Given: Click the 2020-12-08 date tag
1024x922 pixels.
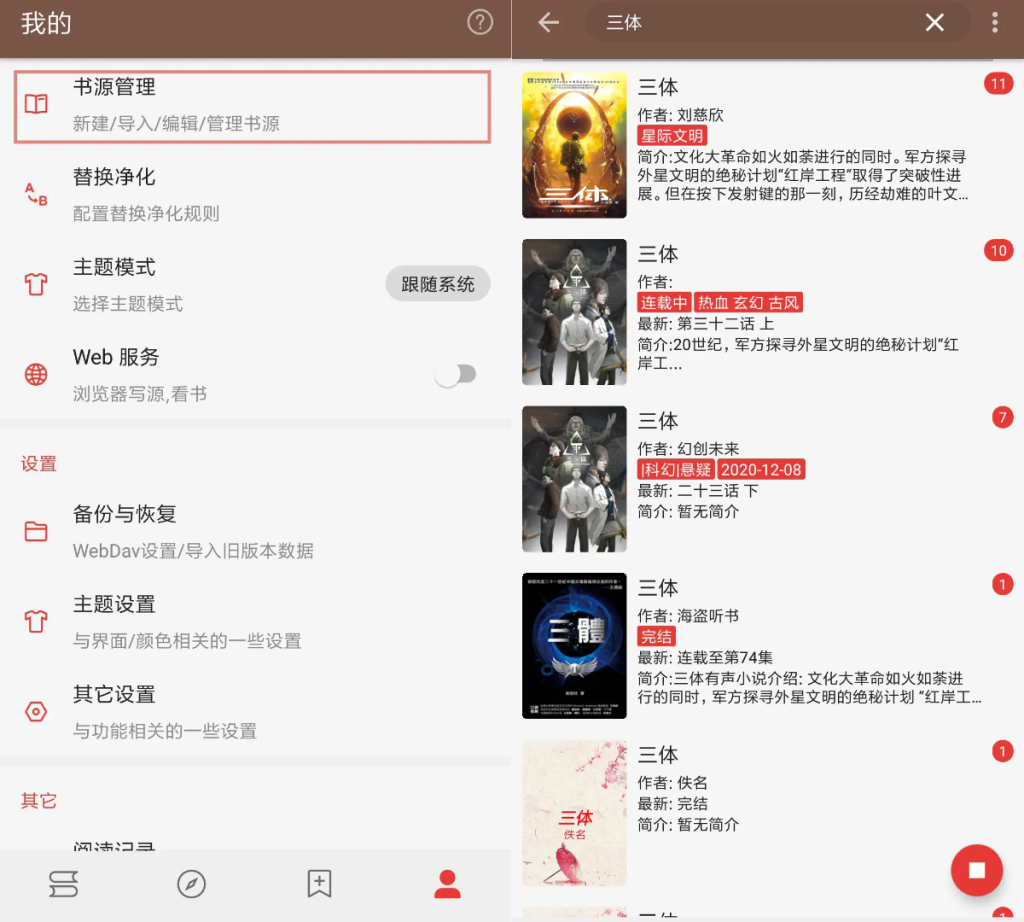Looking at the screenshot, I should click(761, 469).
